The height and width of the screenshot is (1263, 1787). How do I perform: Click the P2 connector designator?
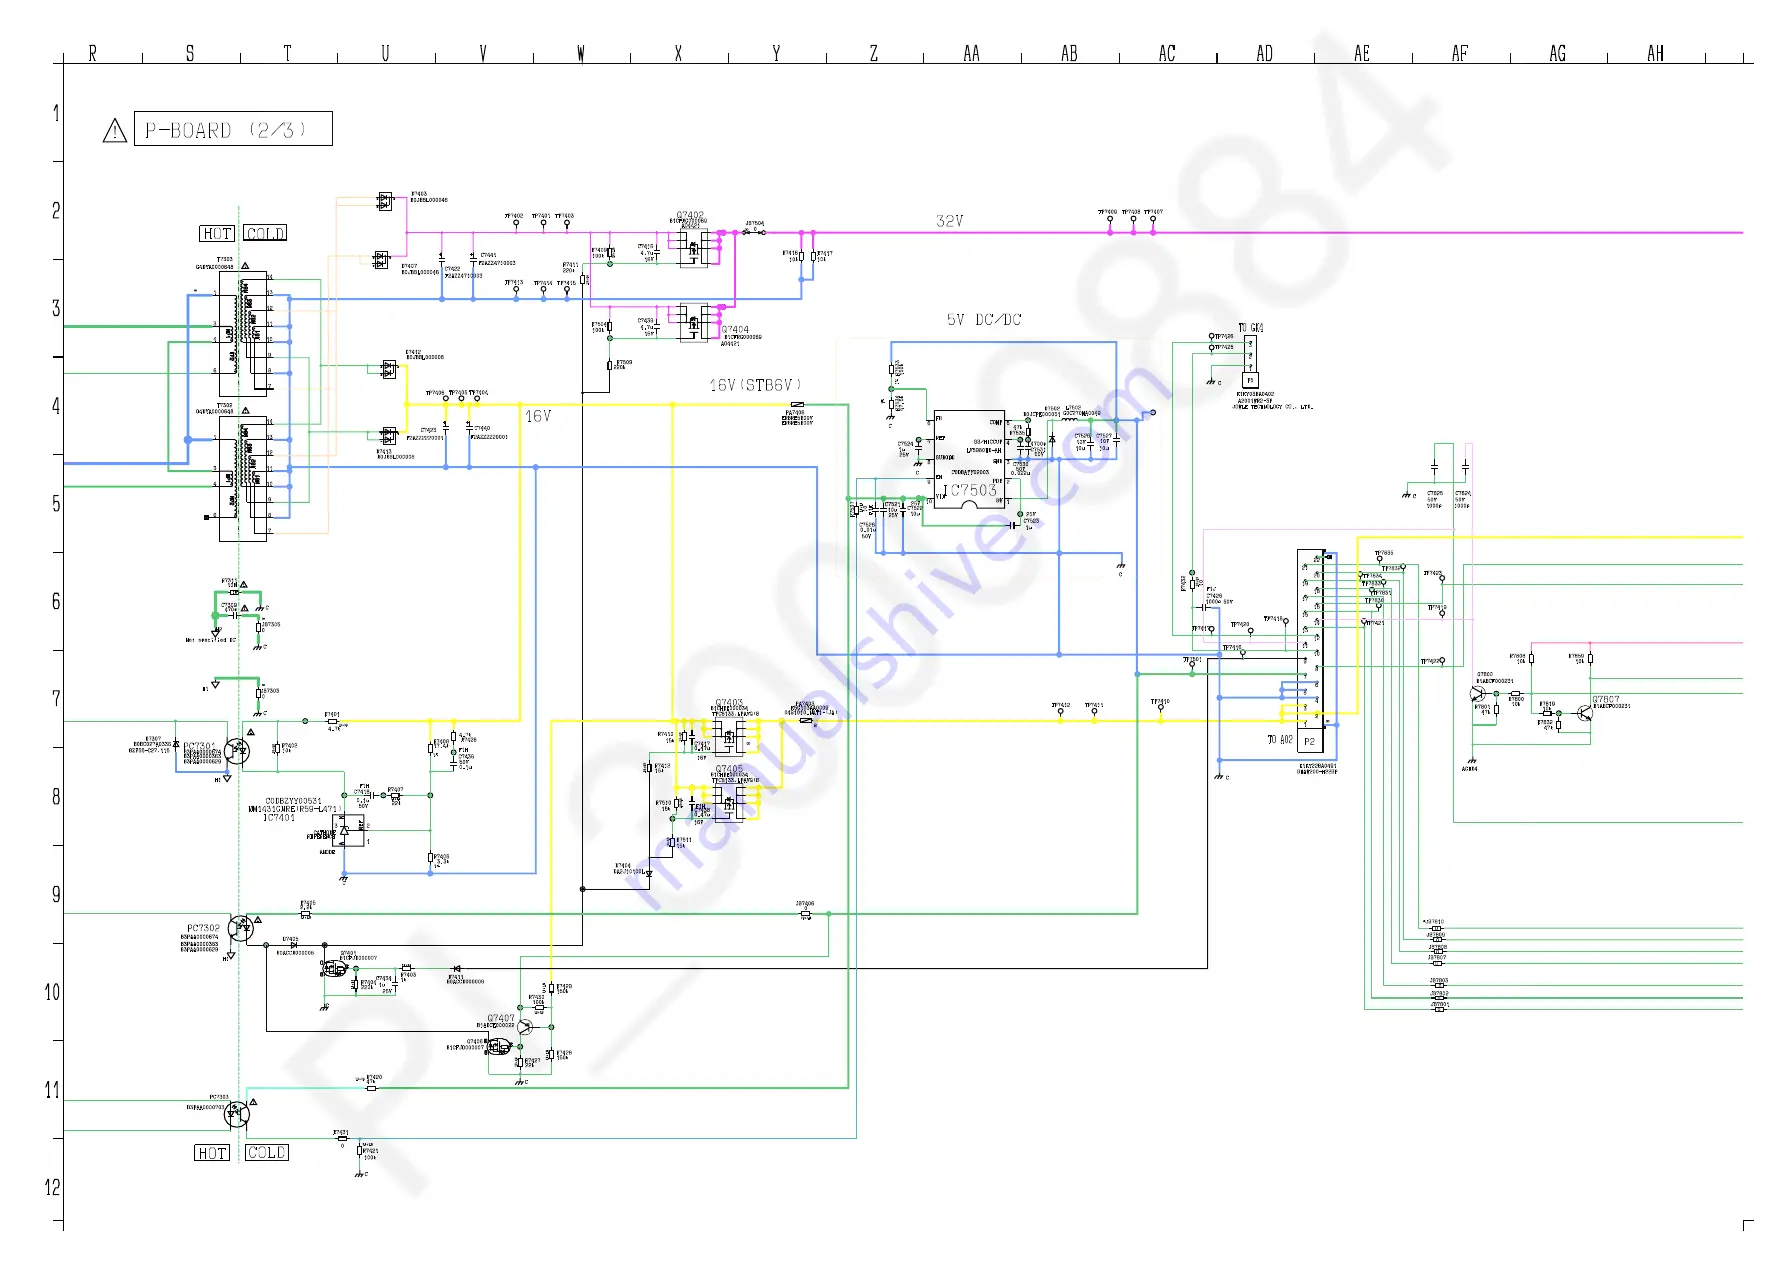[x=1309, y=742]
